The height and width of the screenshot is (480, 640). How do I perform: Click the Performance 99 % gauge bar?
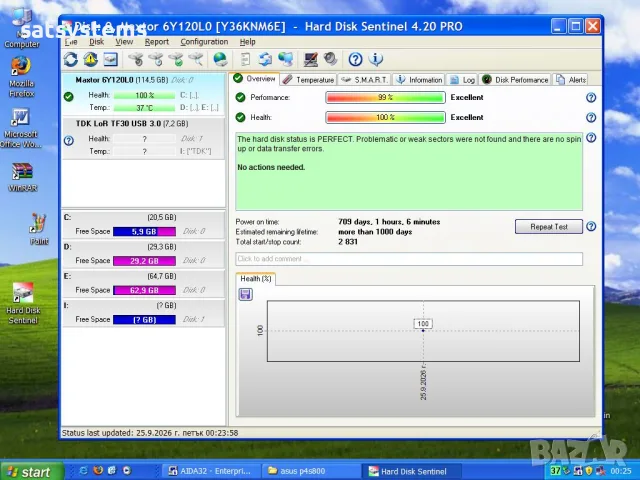pos(385,98)
